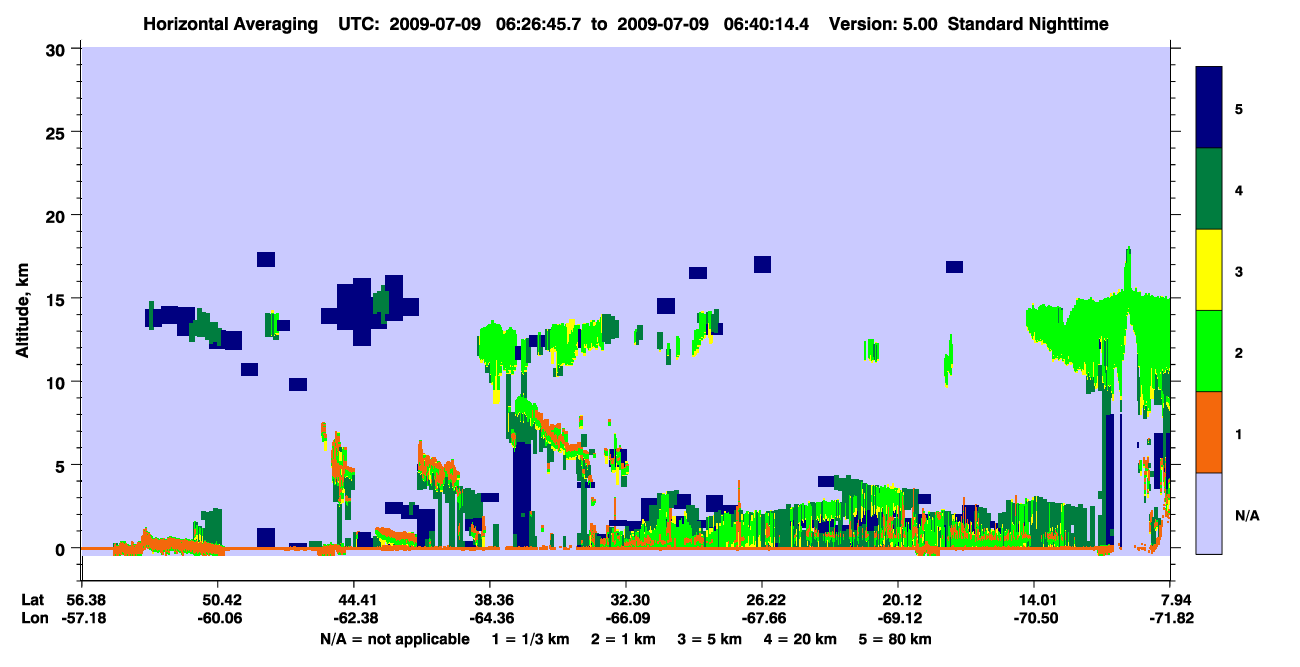The width and height of the screenshot is (1300, 667).
Task: Click the 15 km altitude tick label
Action: (x=56, y=299)
